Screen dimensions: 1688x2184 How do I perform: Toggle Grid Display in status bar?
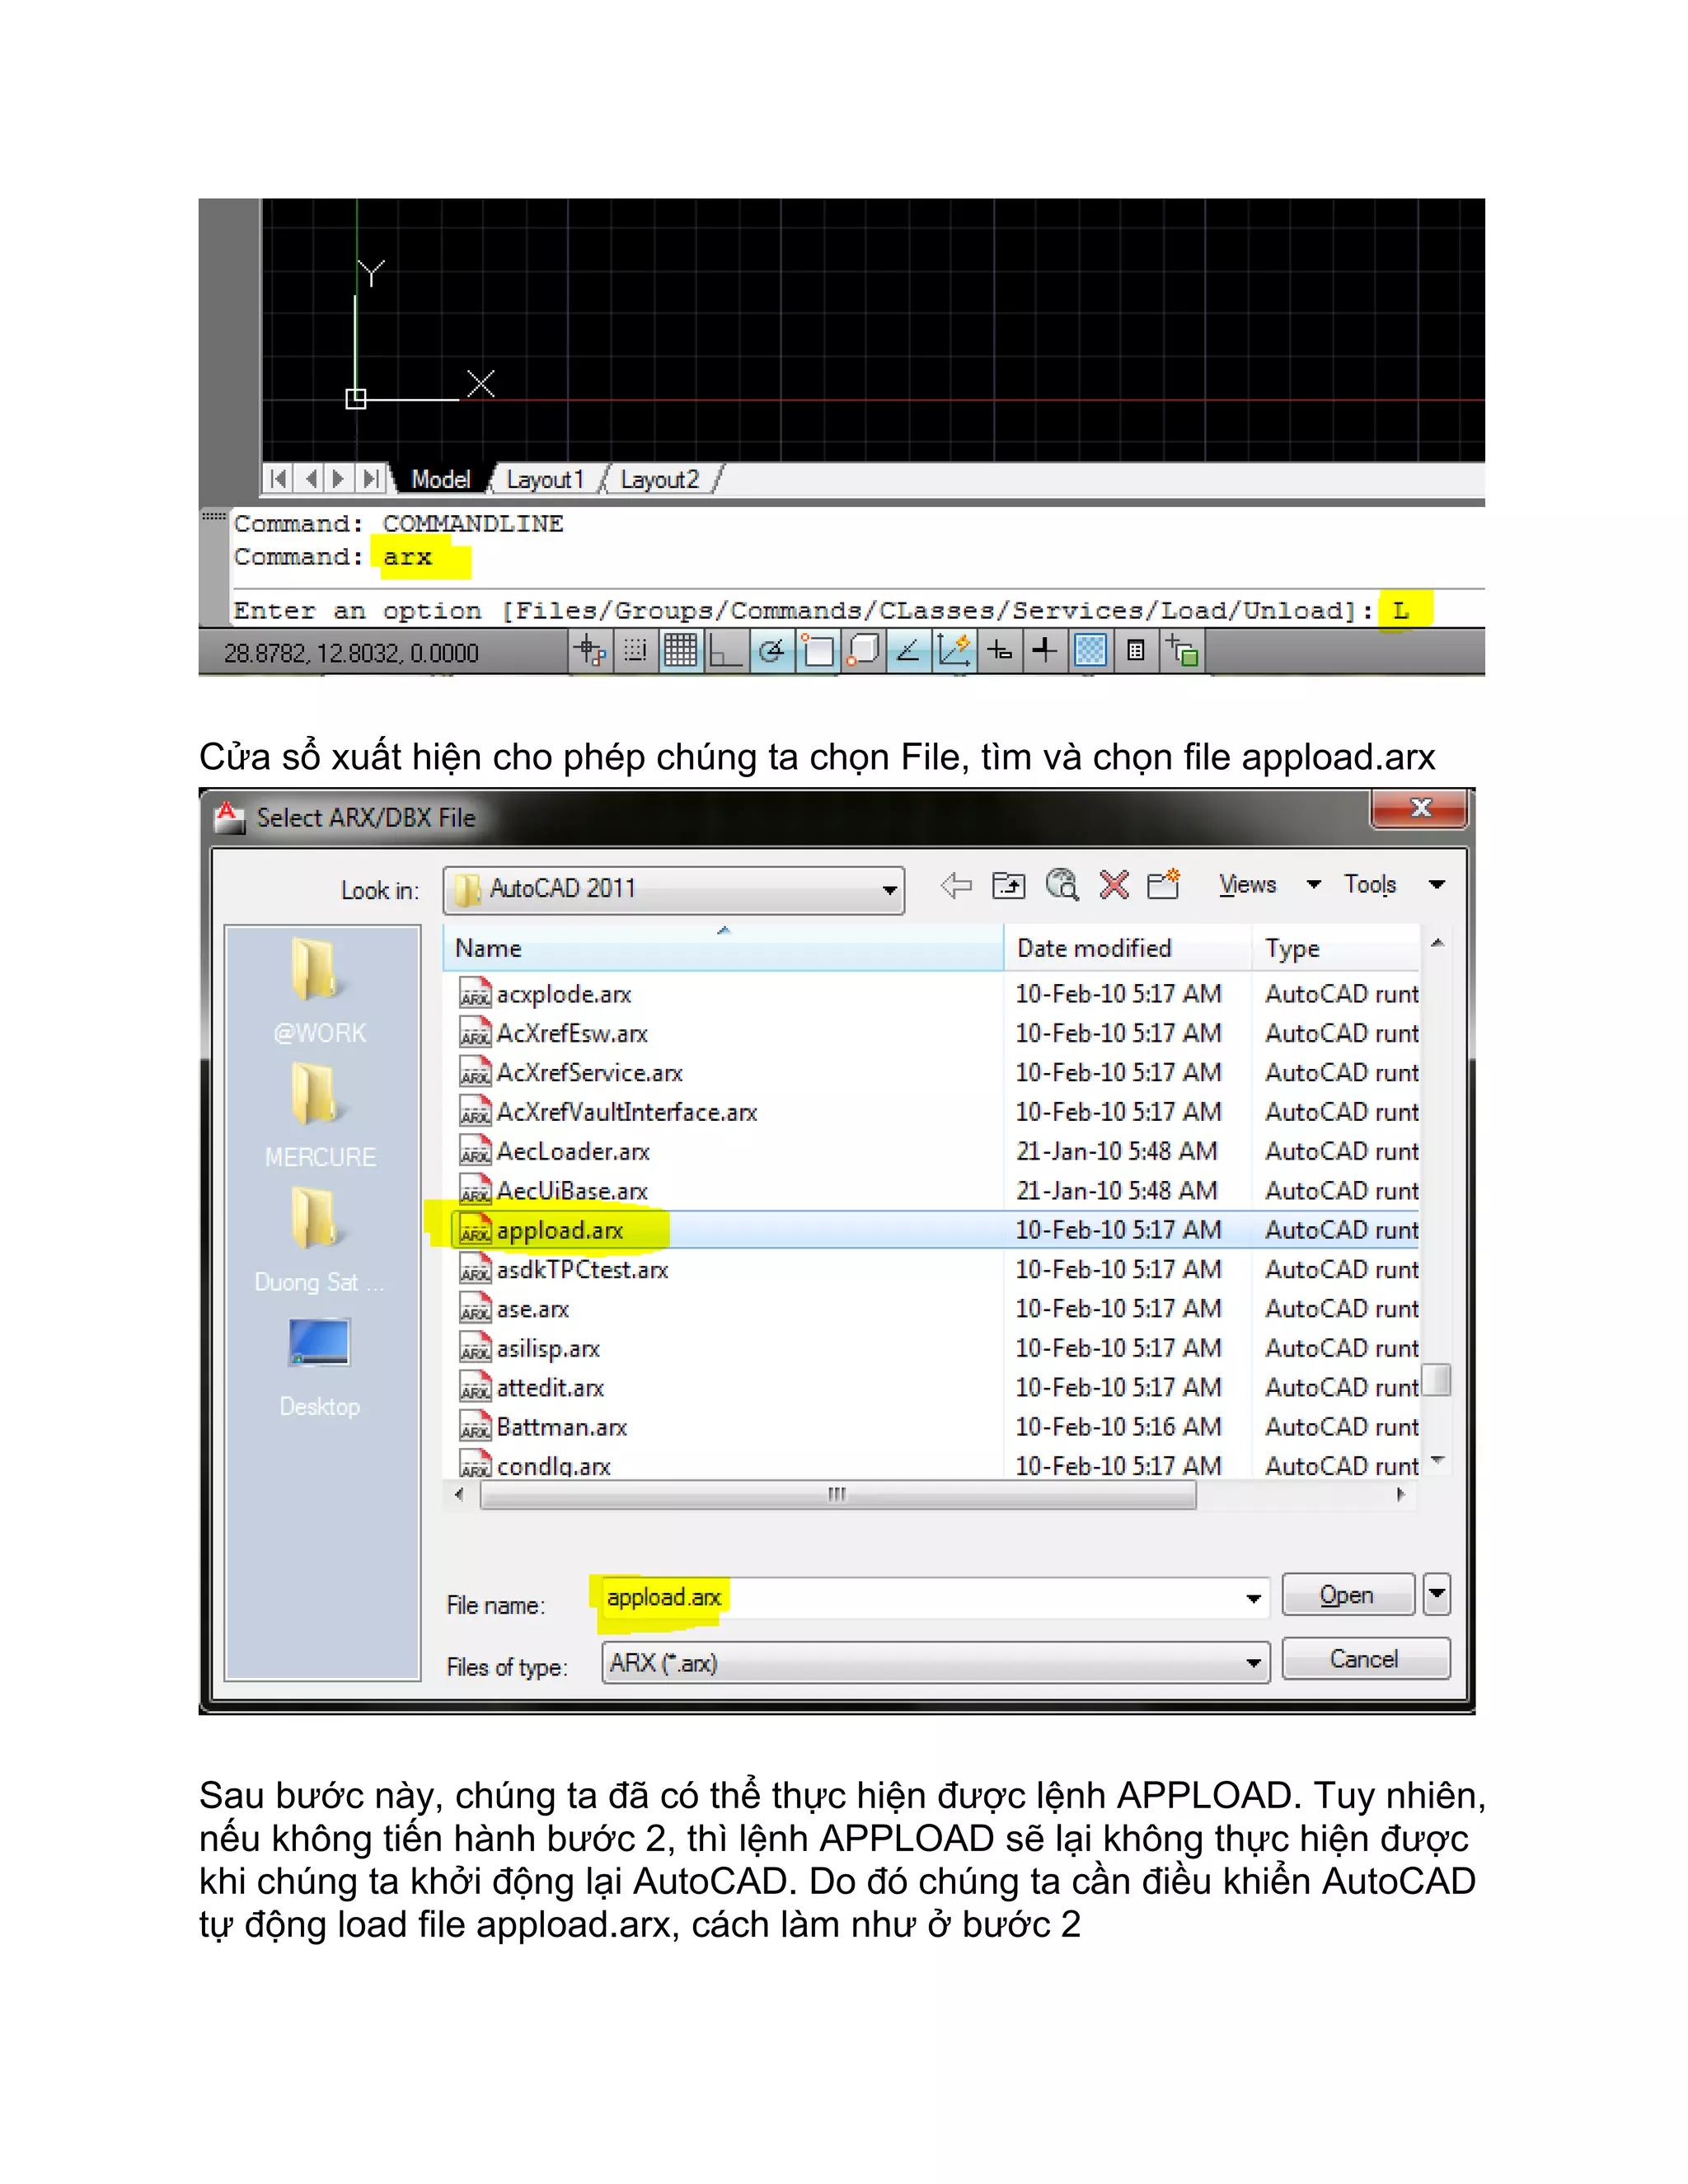pyautogui.click(x=680, y=651)
